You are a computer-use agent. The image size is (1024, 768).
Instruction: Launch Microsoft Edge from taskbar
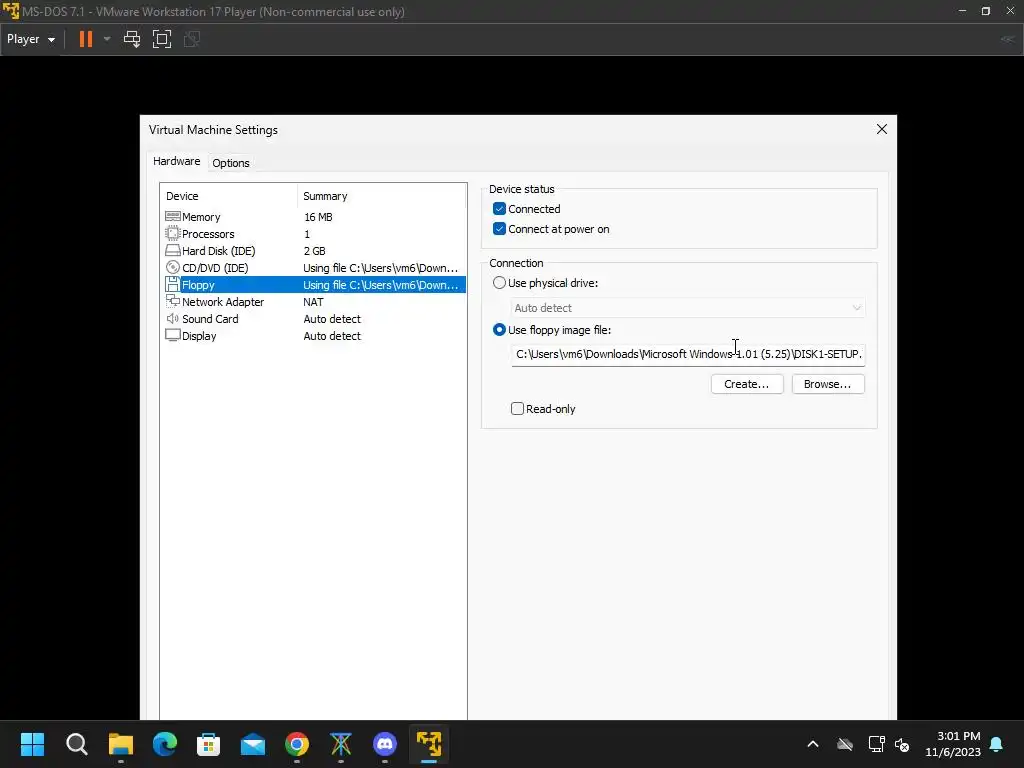tap(165, 744)
